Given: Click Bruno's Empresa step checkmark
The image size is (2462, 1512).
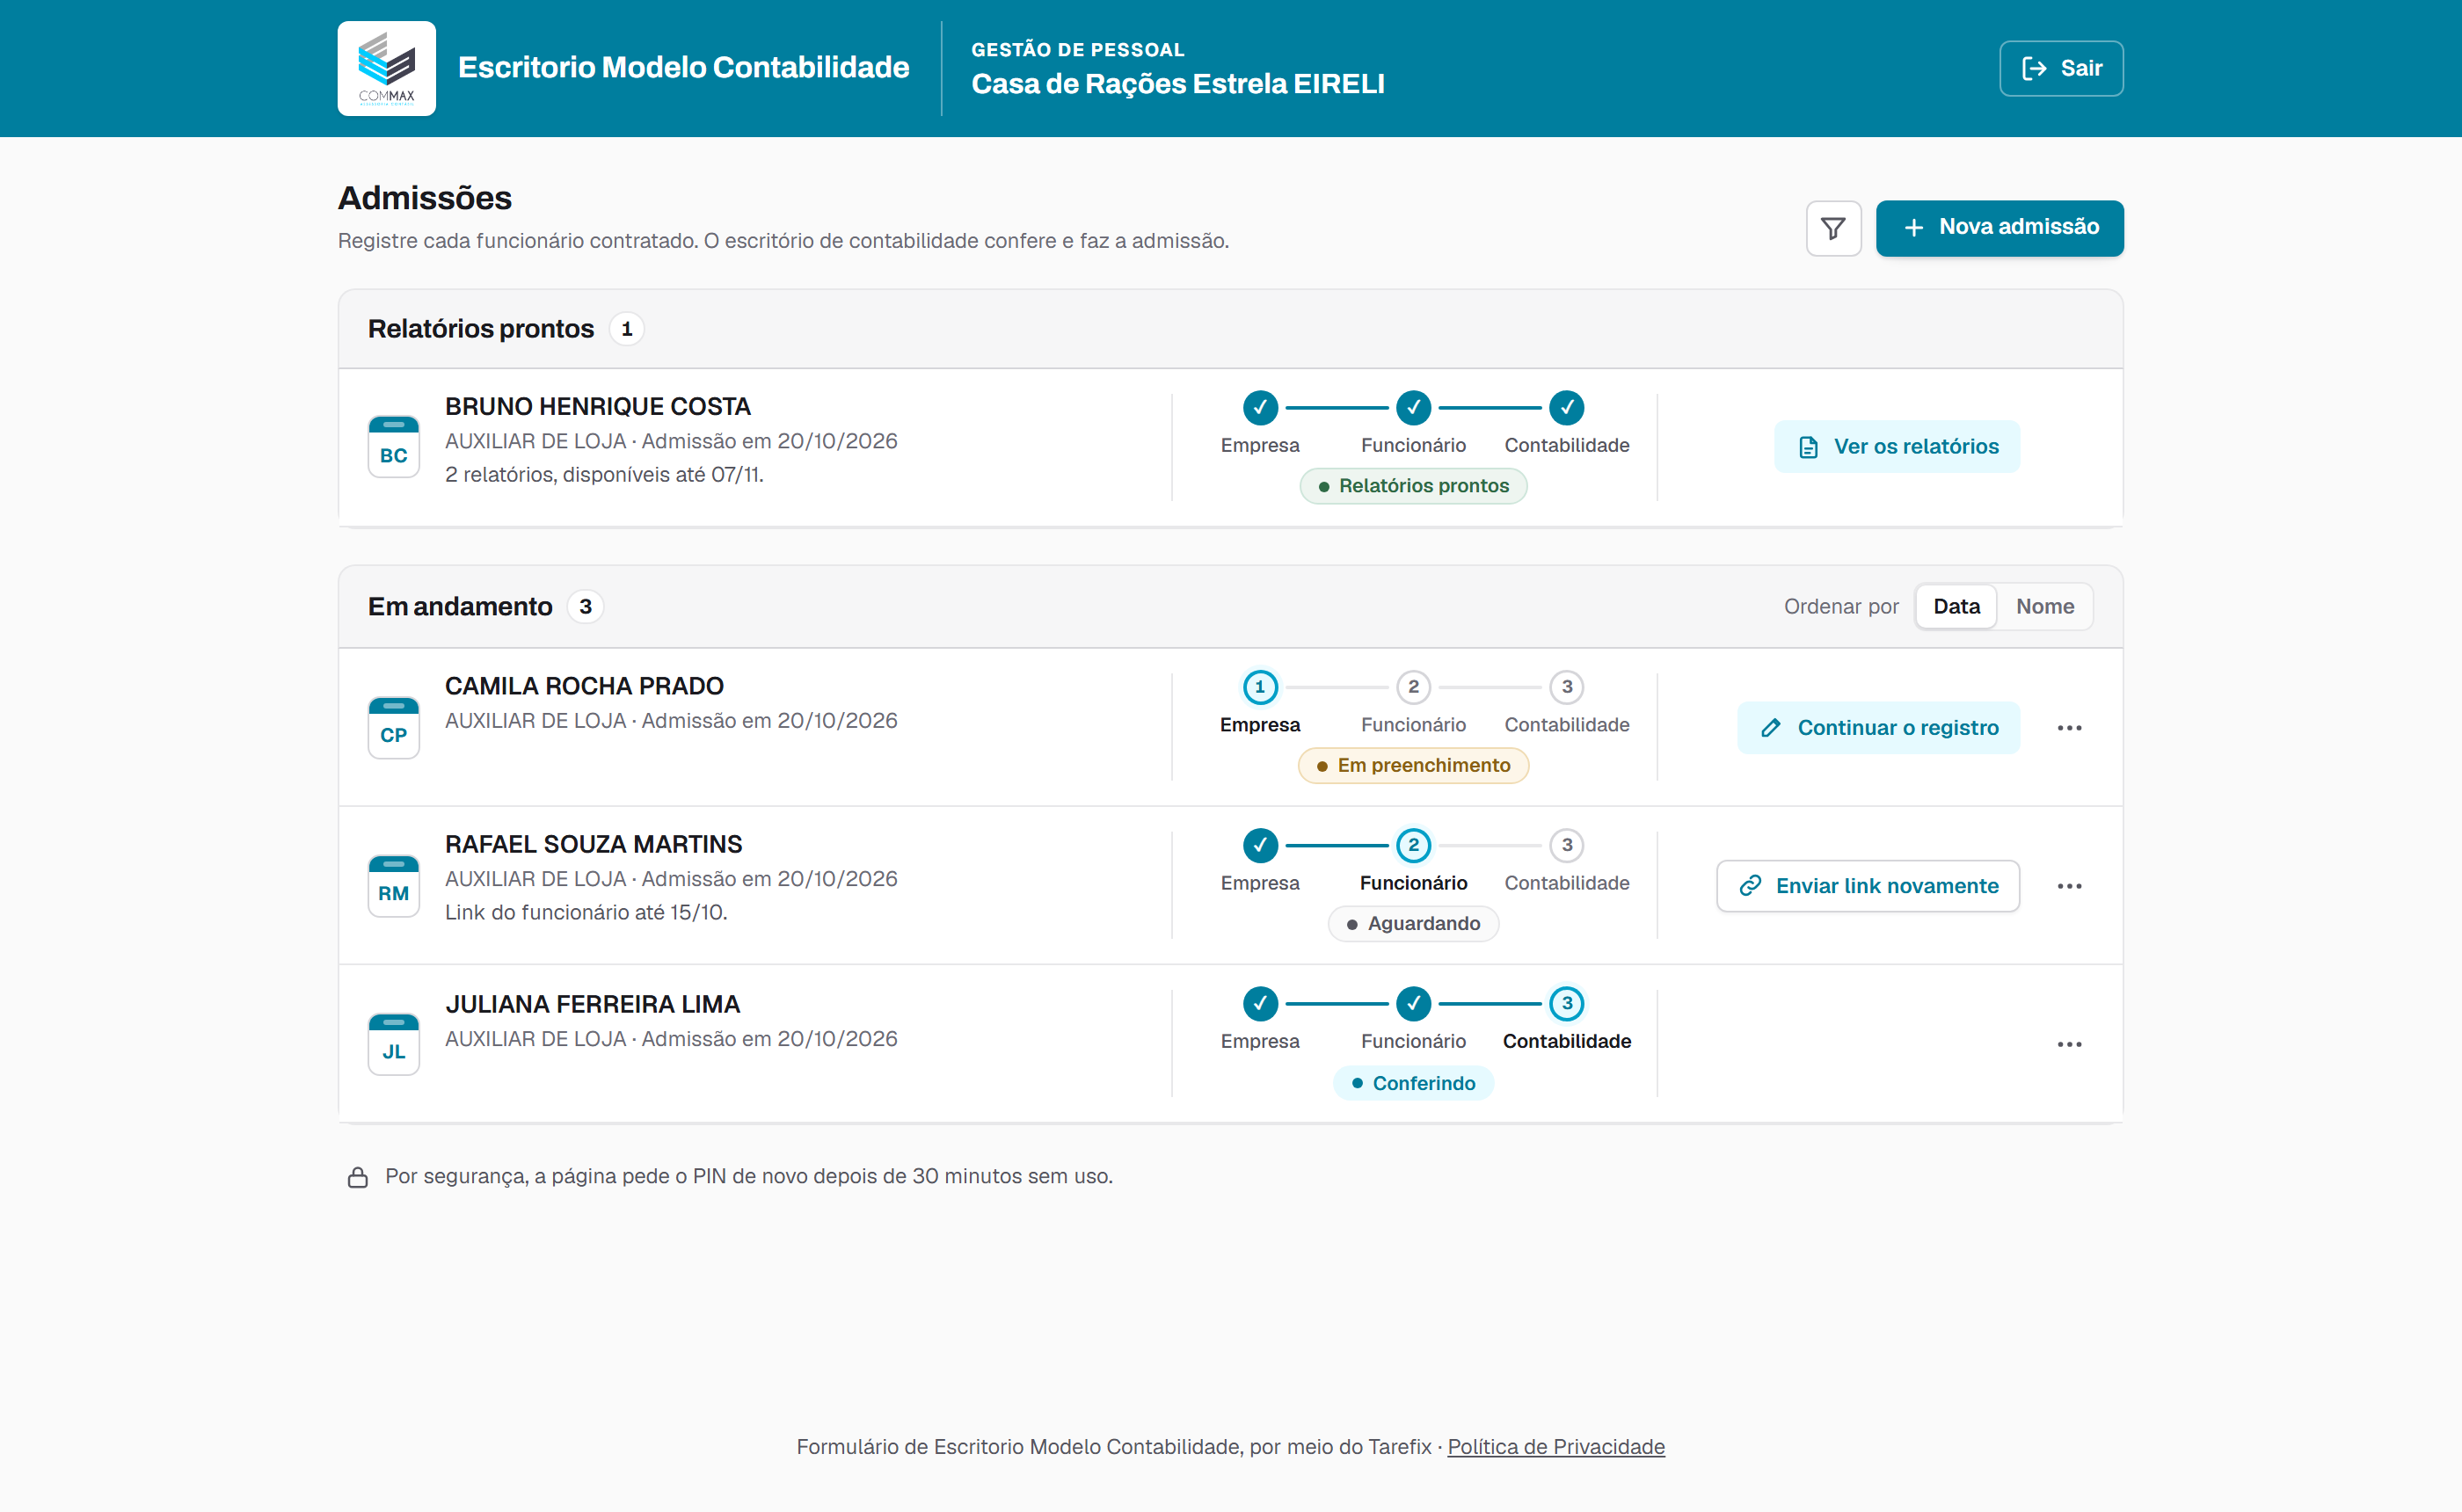Looking at the screenshot, I should pyautogui.click(x=1260, y=407).
